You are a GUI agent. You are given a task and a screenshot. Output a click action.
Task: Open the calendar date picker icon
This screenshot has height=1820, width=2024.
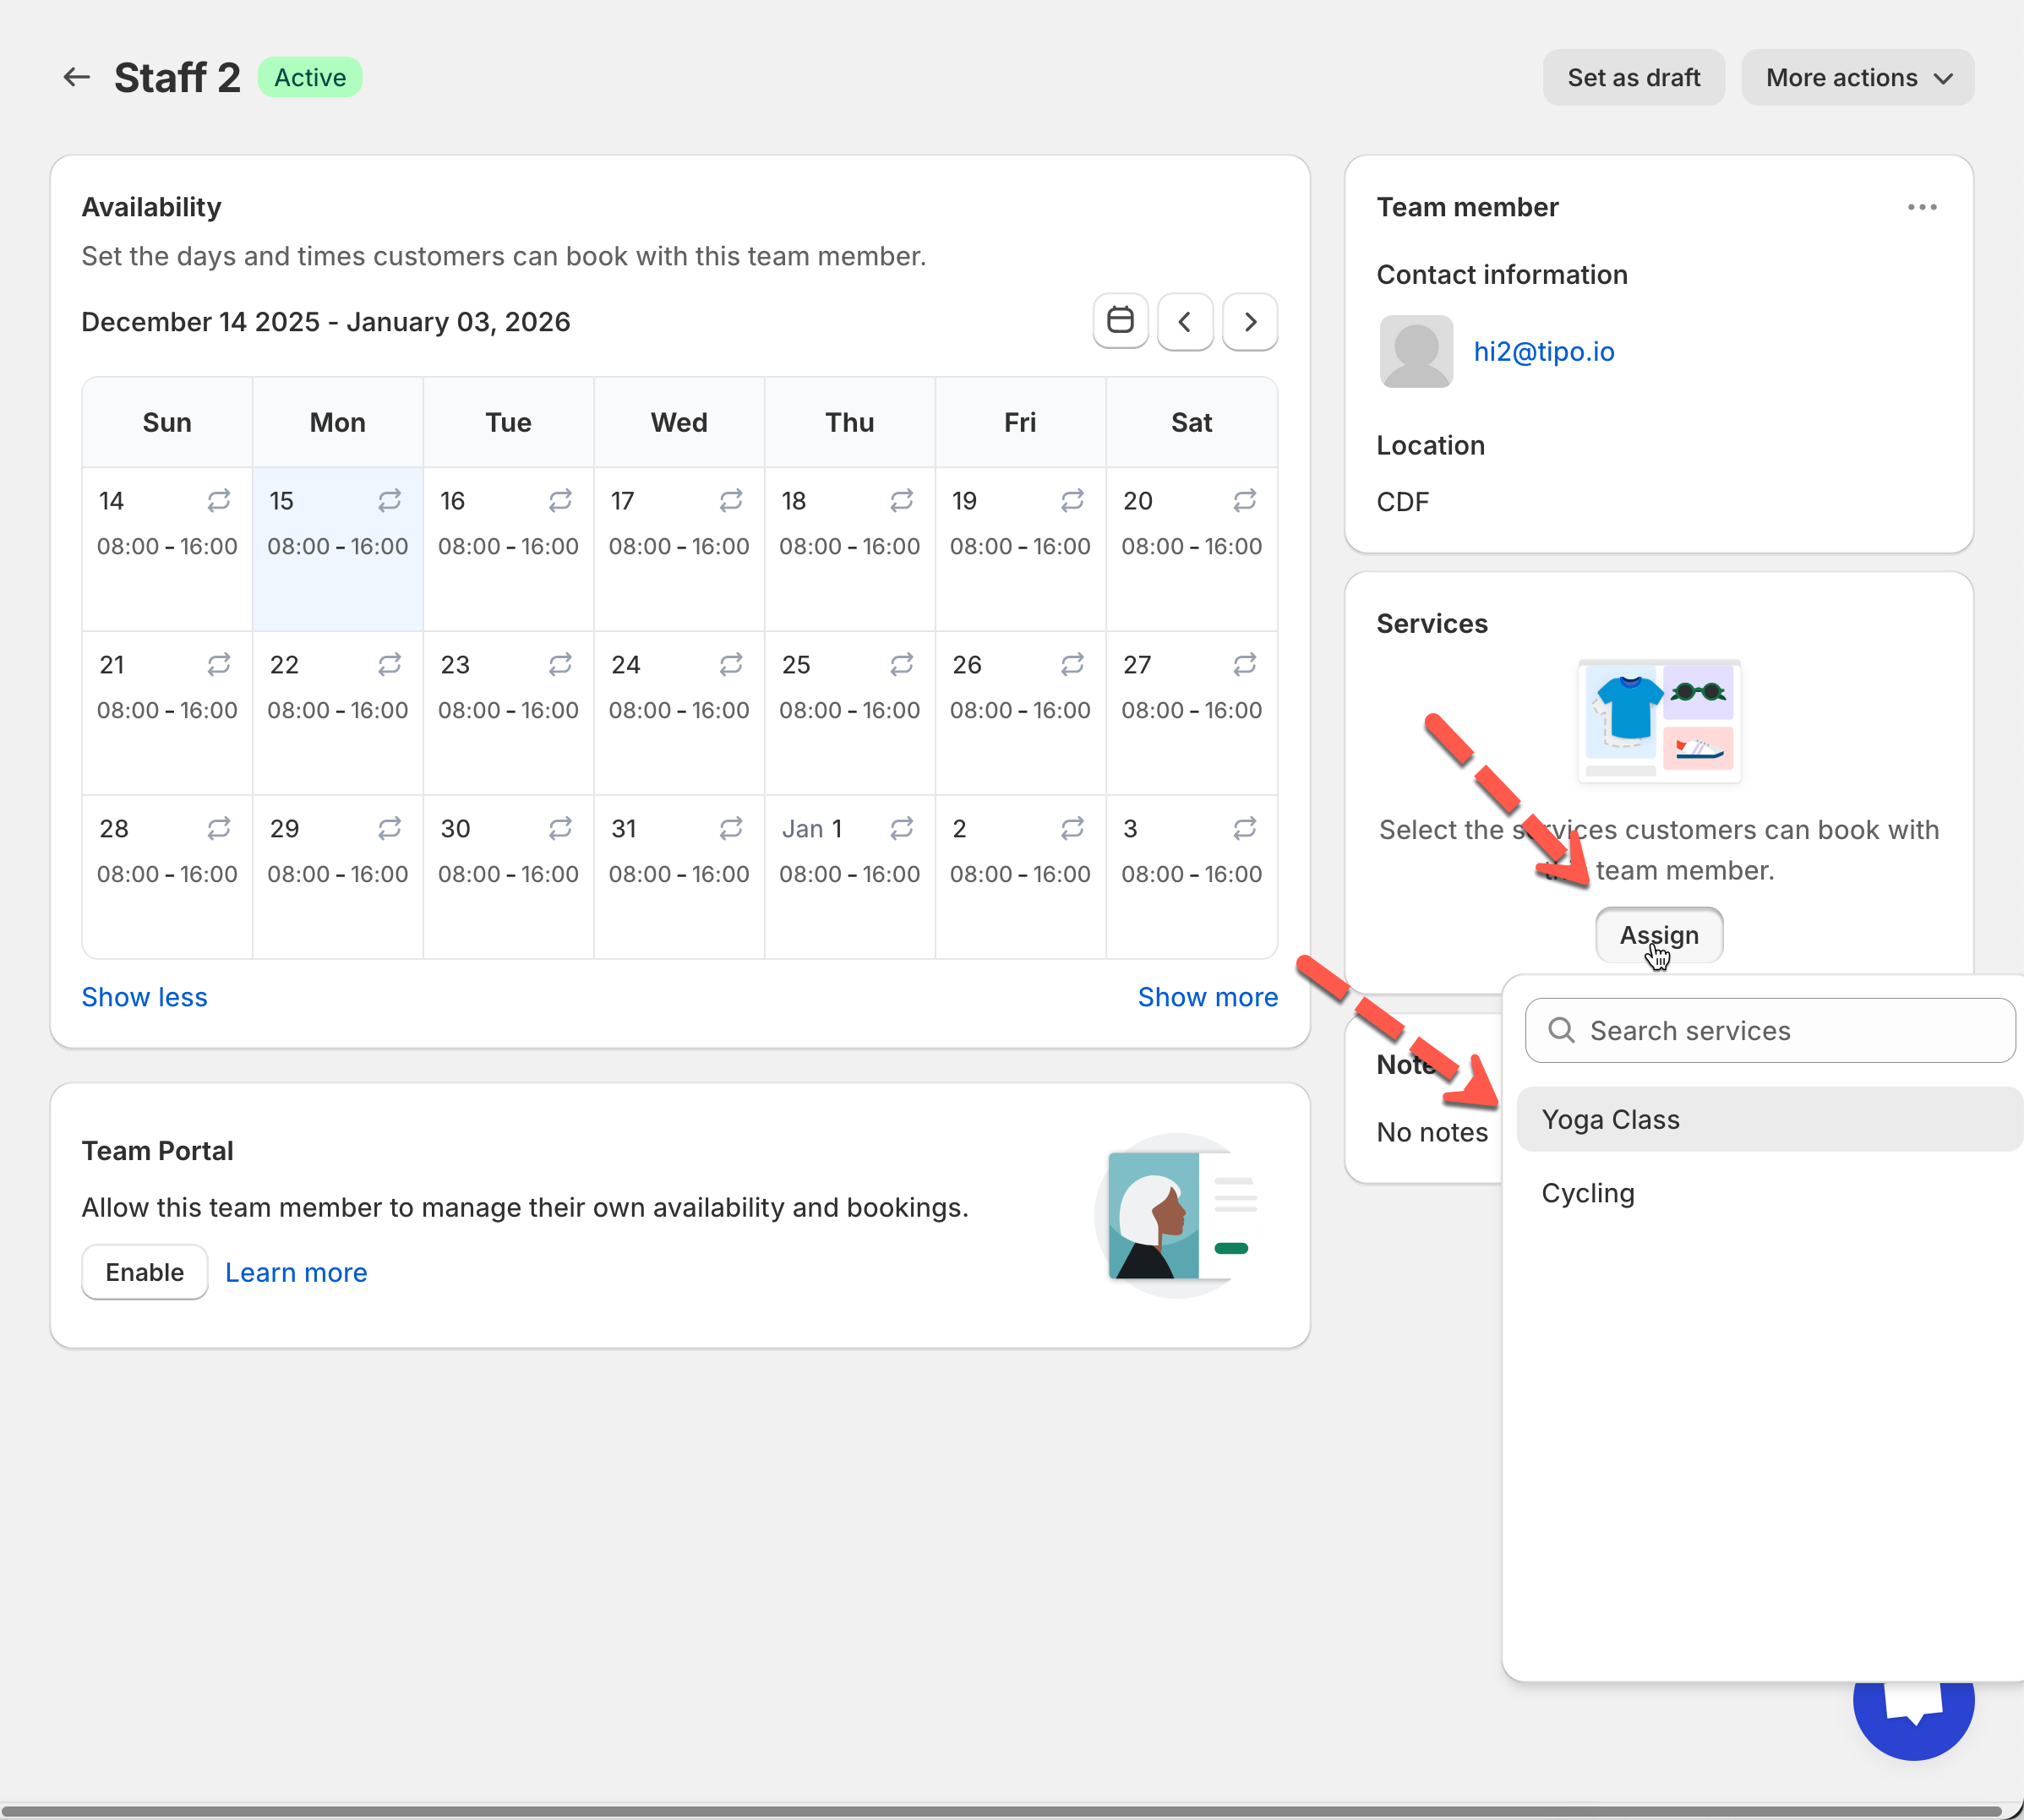[1120, 321]
